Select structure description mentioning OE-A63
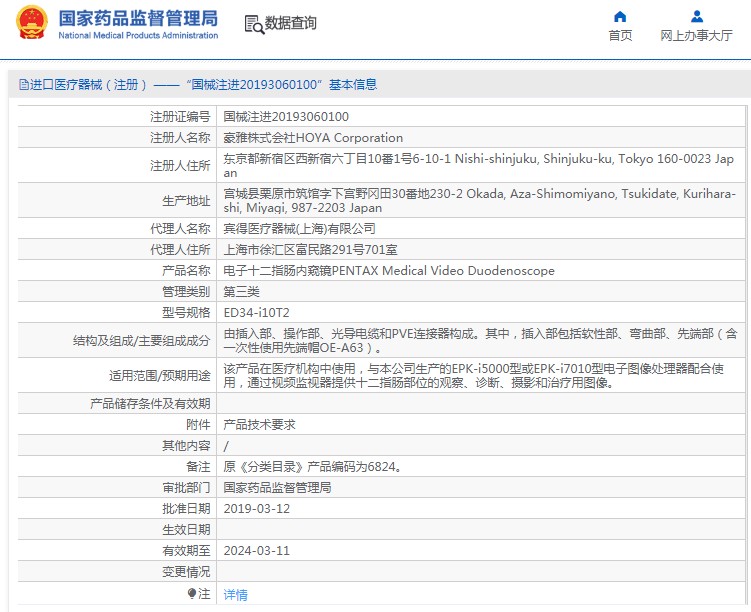This screenshot has height=612, width=751. point(480,340)
